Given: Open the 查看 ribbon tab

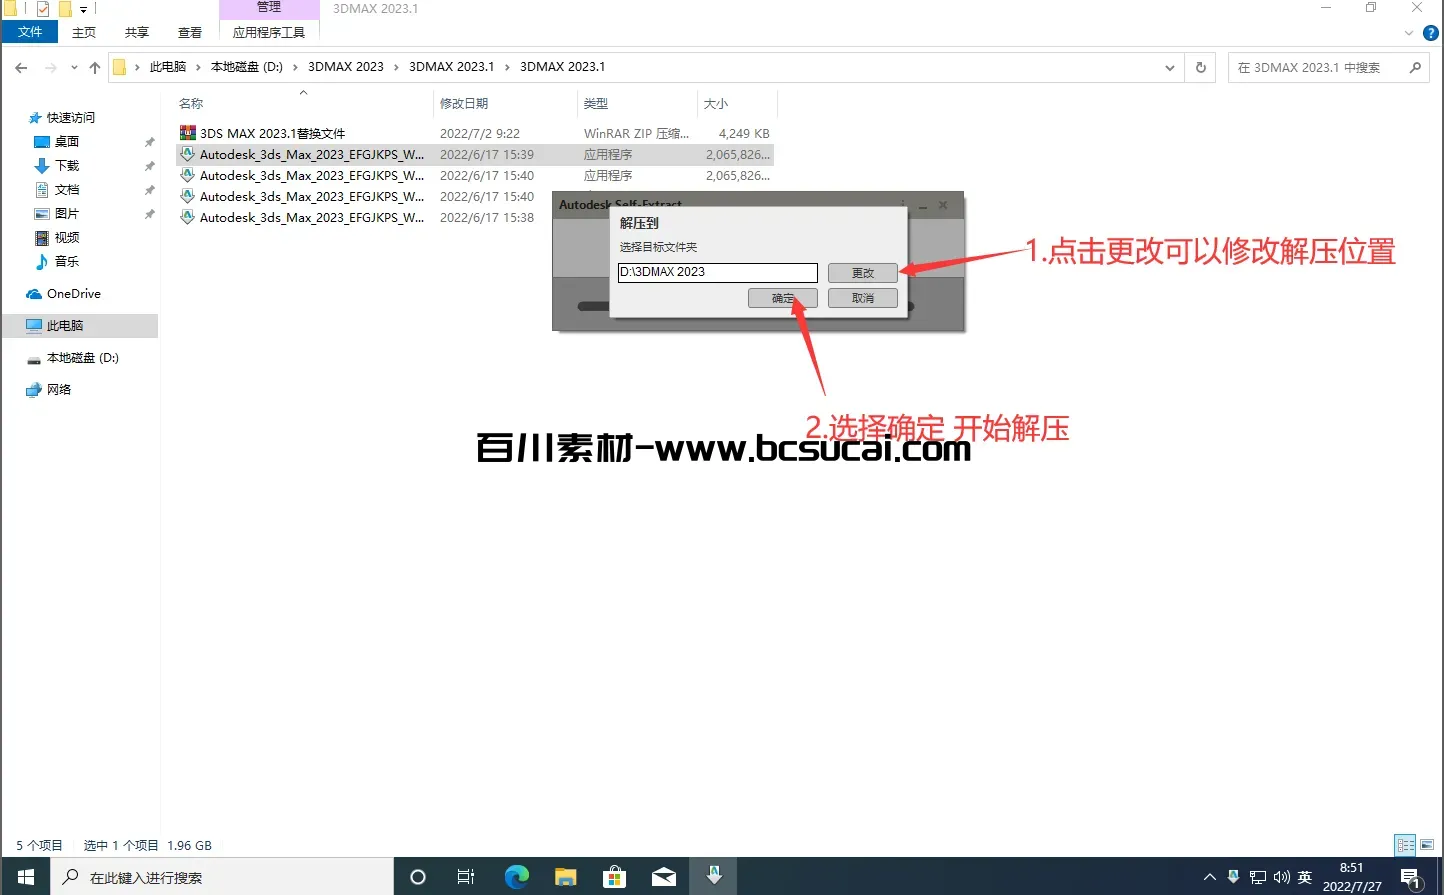Looking at the screenshot, I should (190, 32).
